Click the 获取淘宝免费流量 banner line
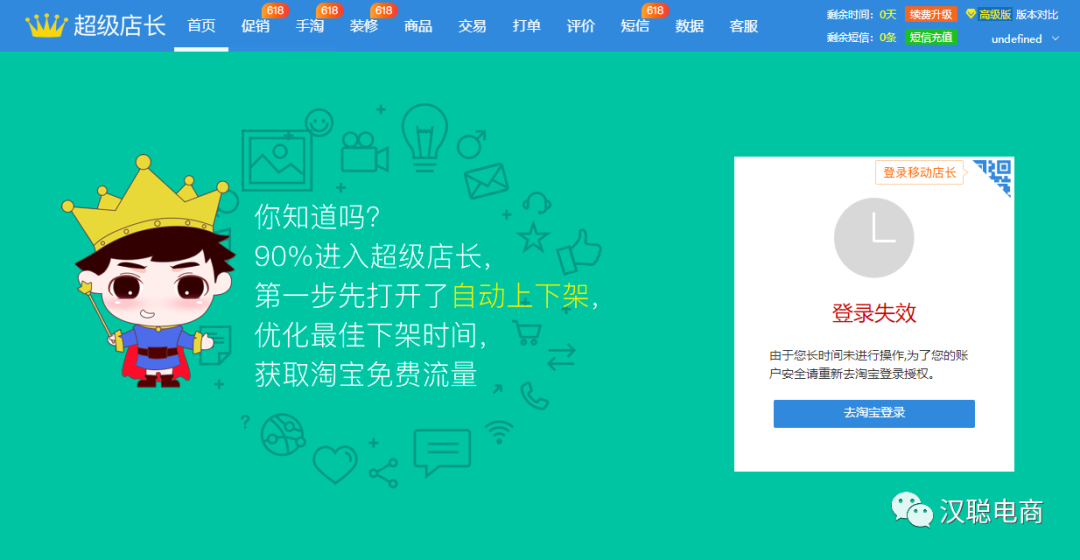 click(366, 375)
